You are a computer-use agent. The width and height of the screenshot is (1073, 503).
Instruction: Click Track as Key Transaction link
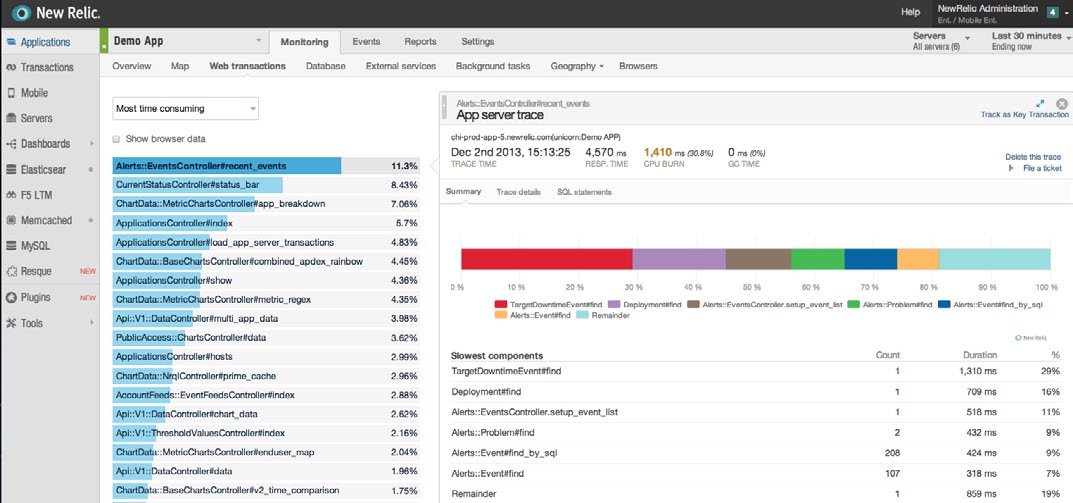pyautogui.click(x=1024, y=115)
